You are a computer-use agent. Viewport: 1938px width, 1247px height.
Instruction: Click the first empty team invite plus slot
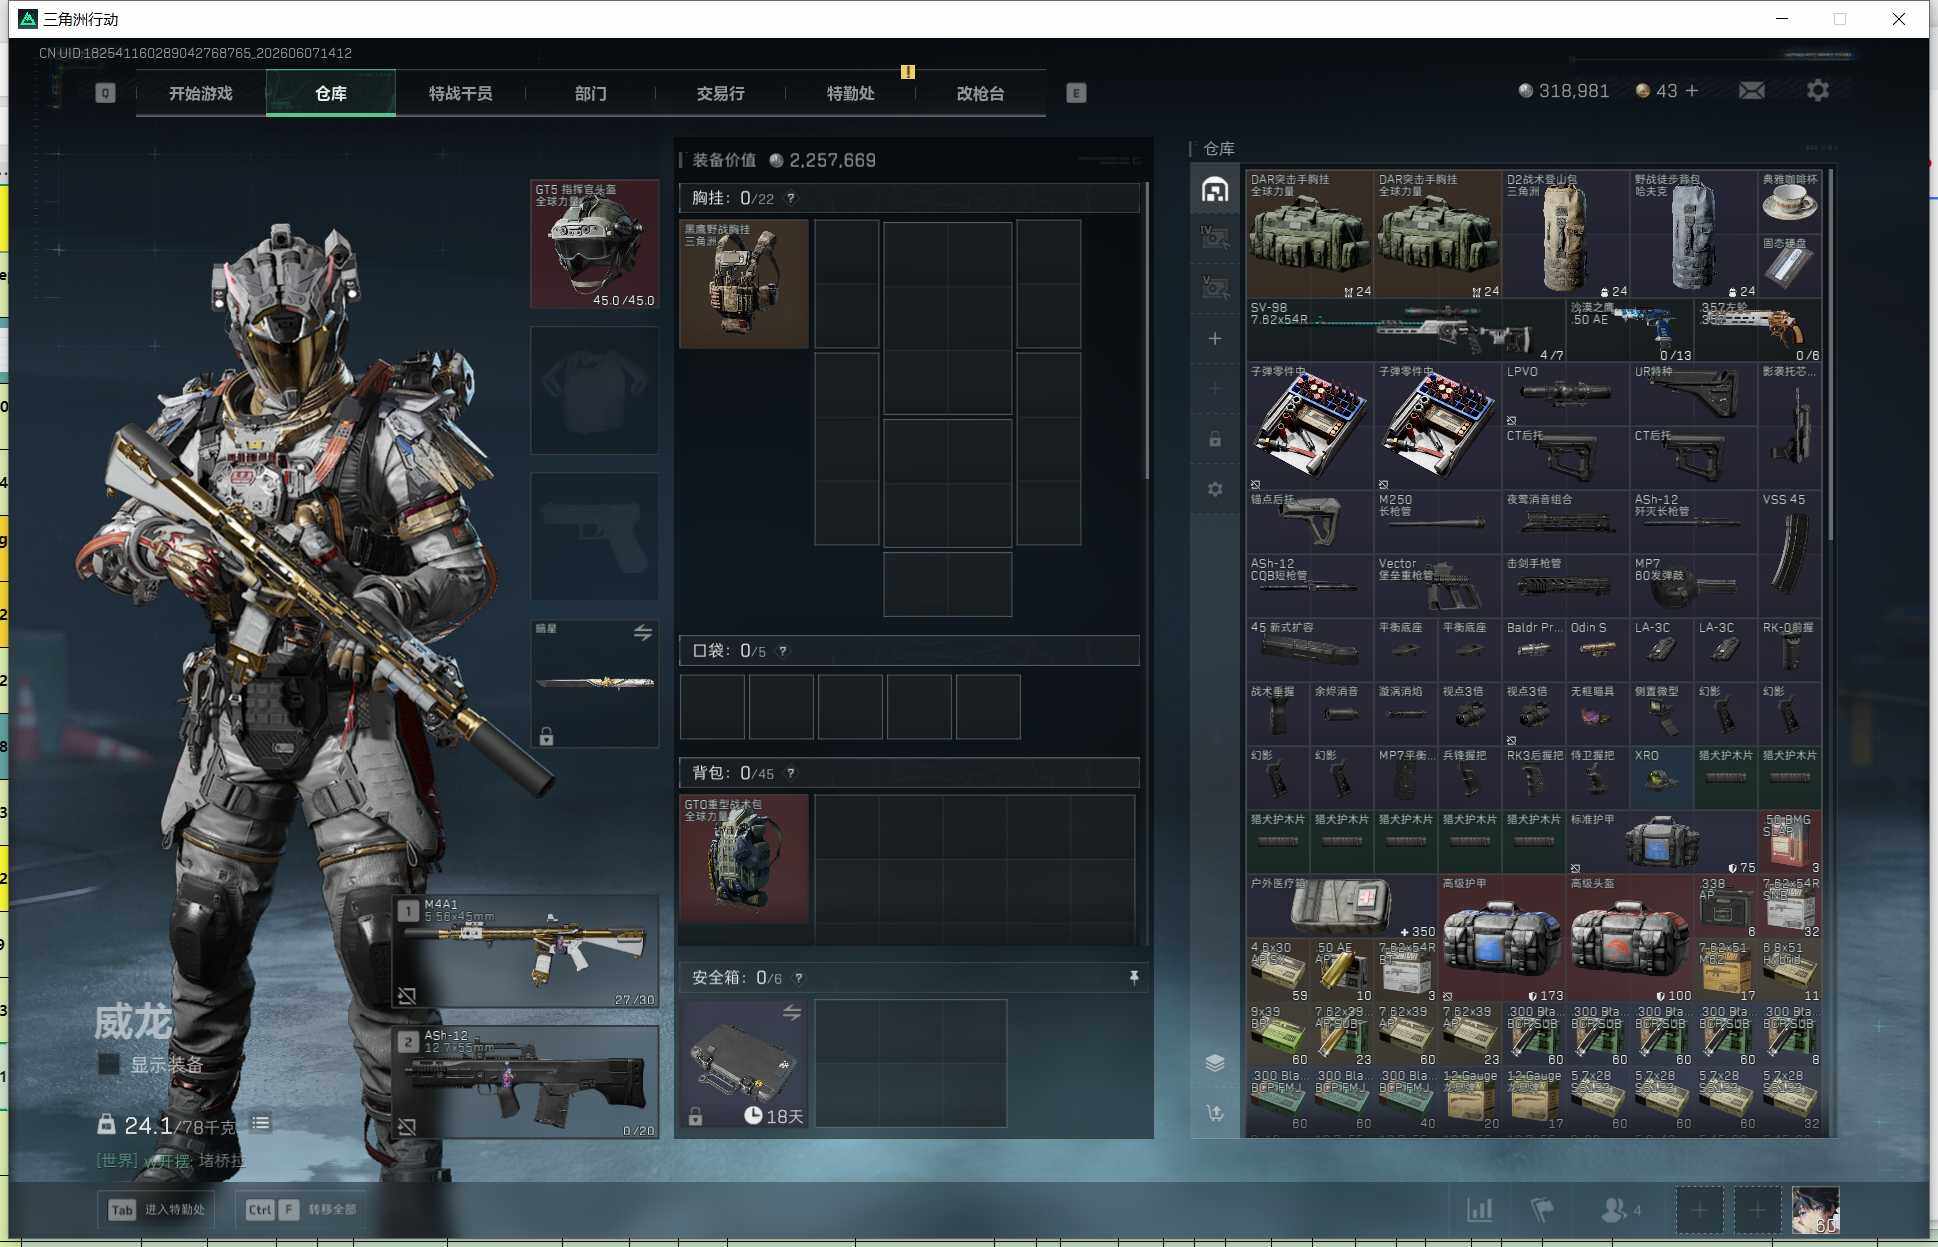[1700, 1210]
